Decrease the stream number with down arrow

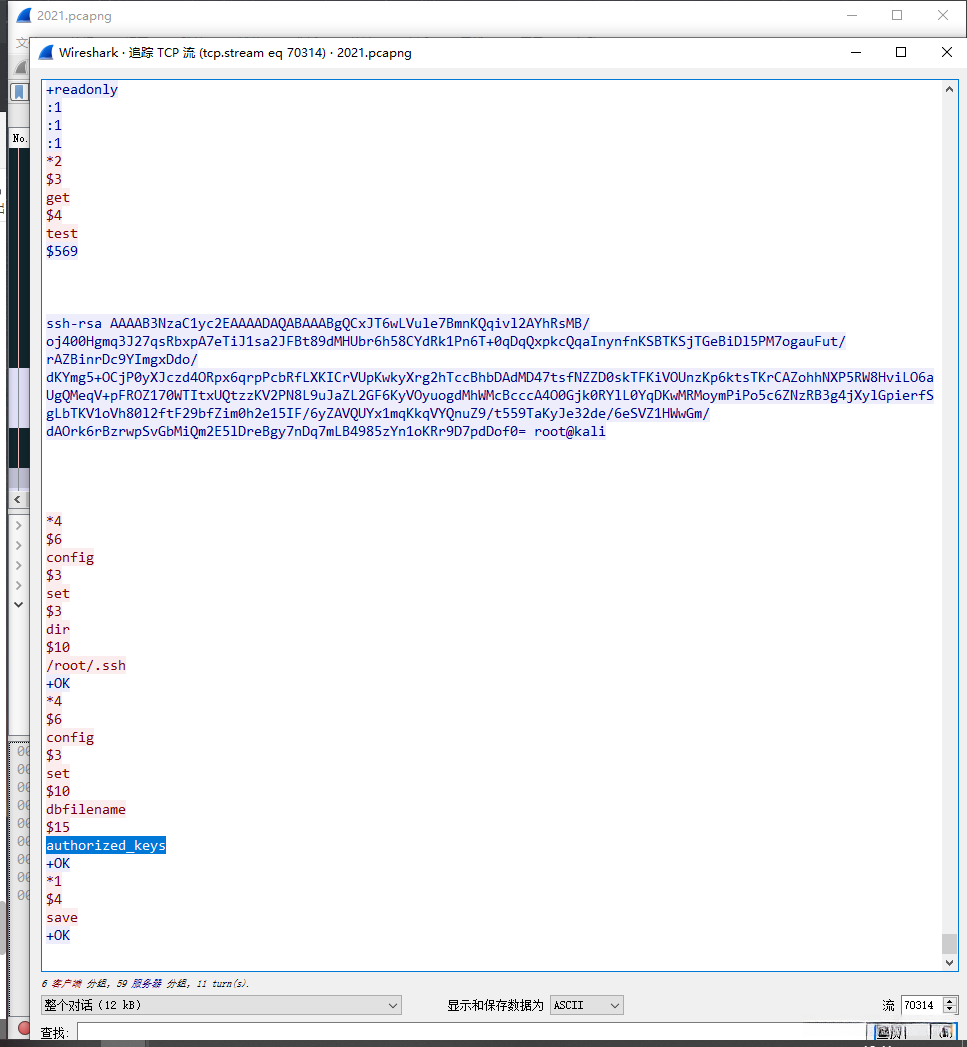pyautogui.click(x=950, y=1010)
